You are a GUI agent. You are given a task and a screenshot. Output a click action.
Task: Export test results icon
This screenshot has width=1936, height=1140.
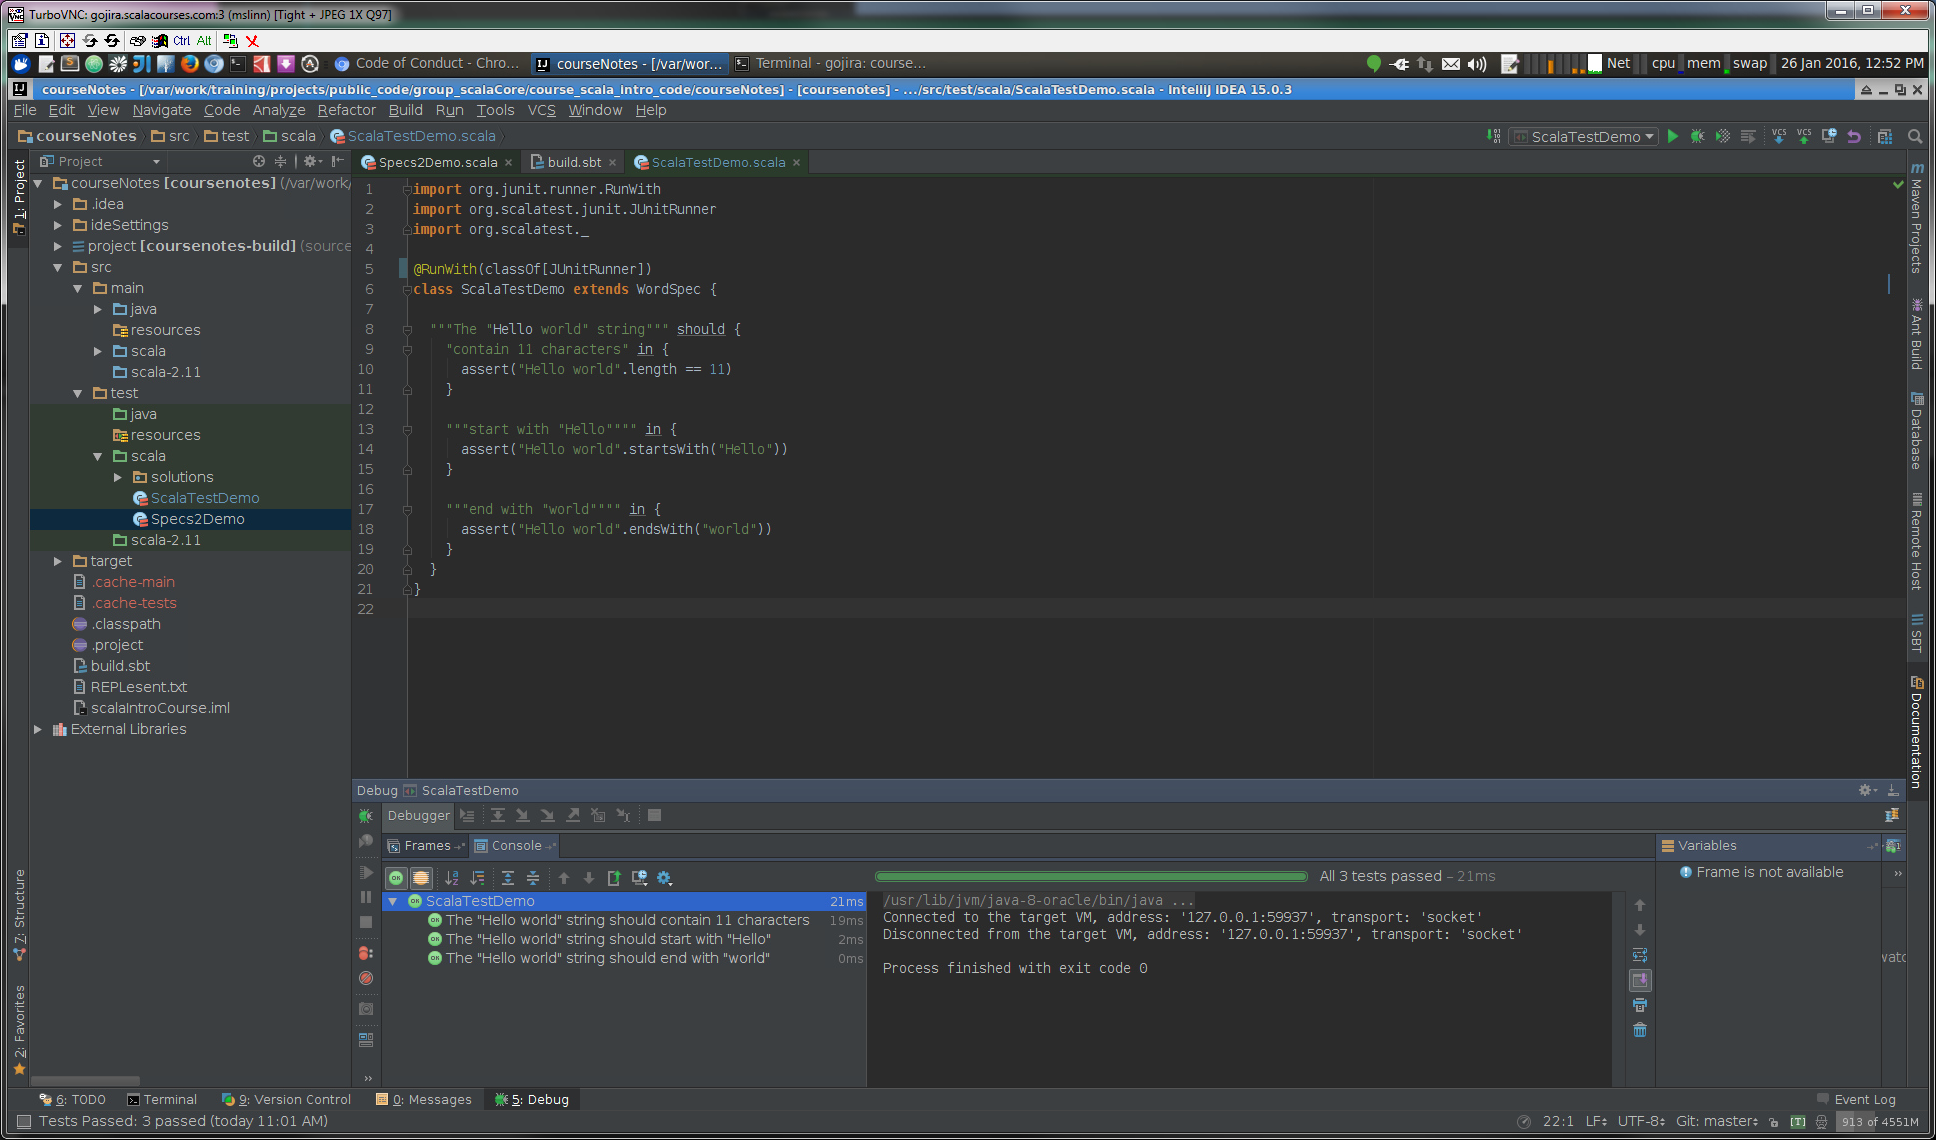[614, 878]
